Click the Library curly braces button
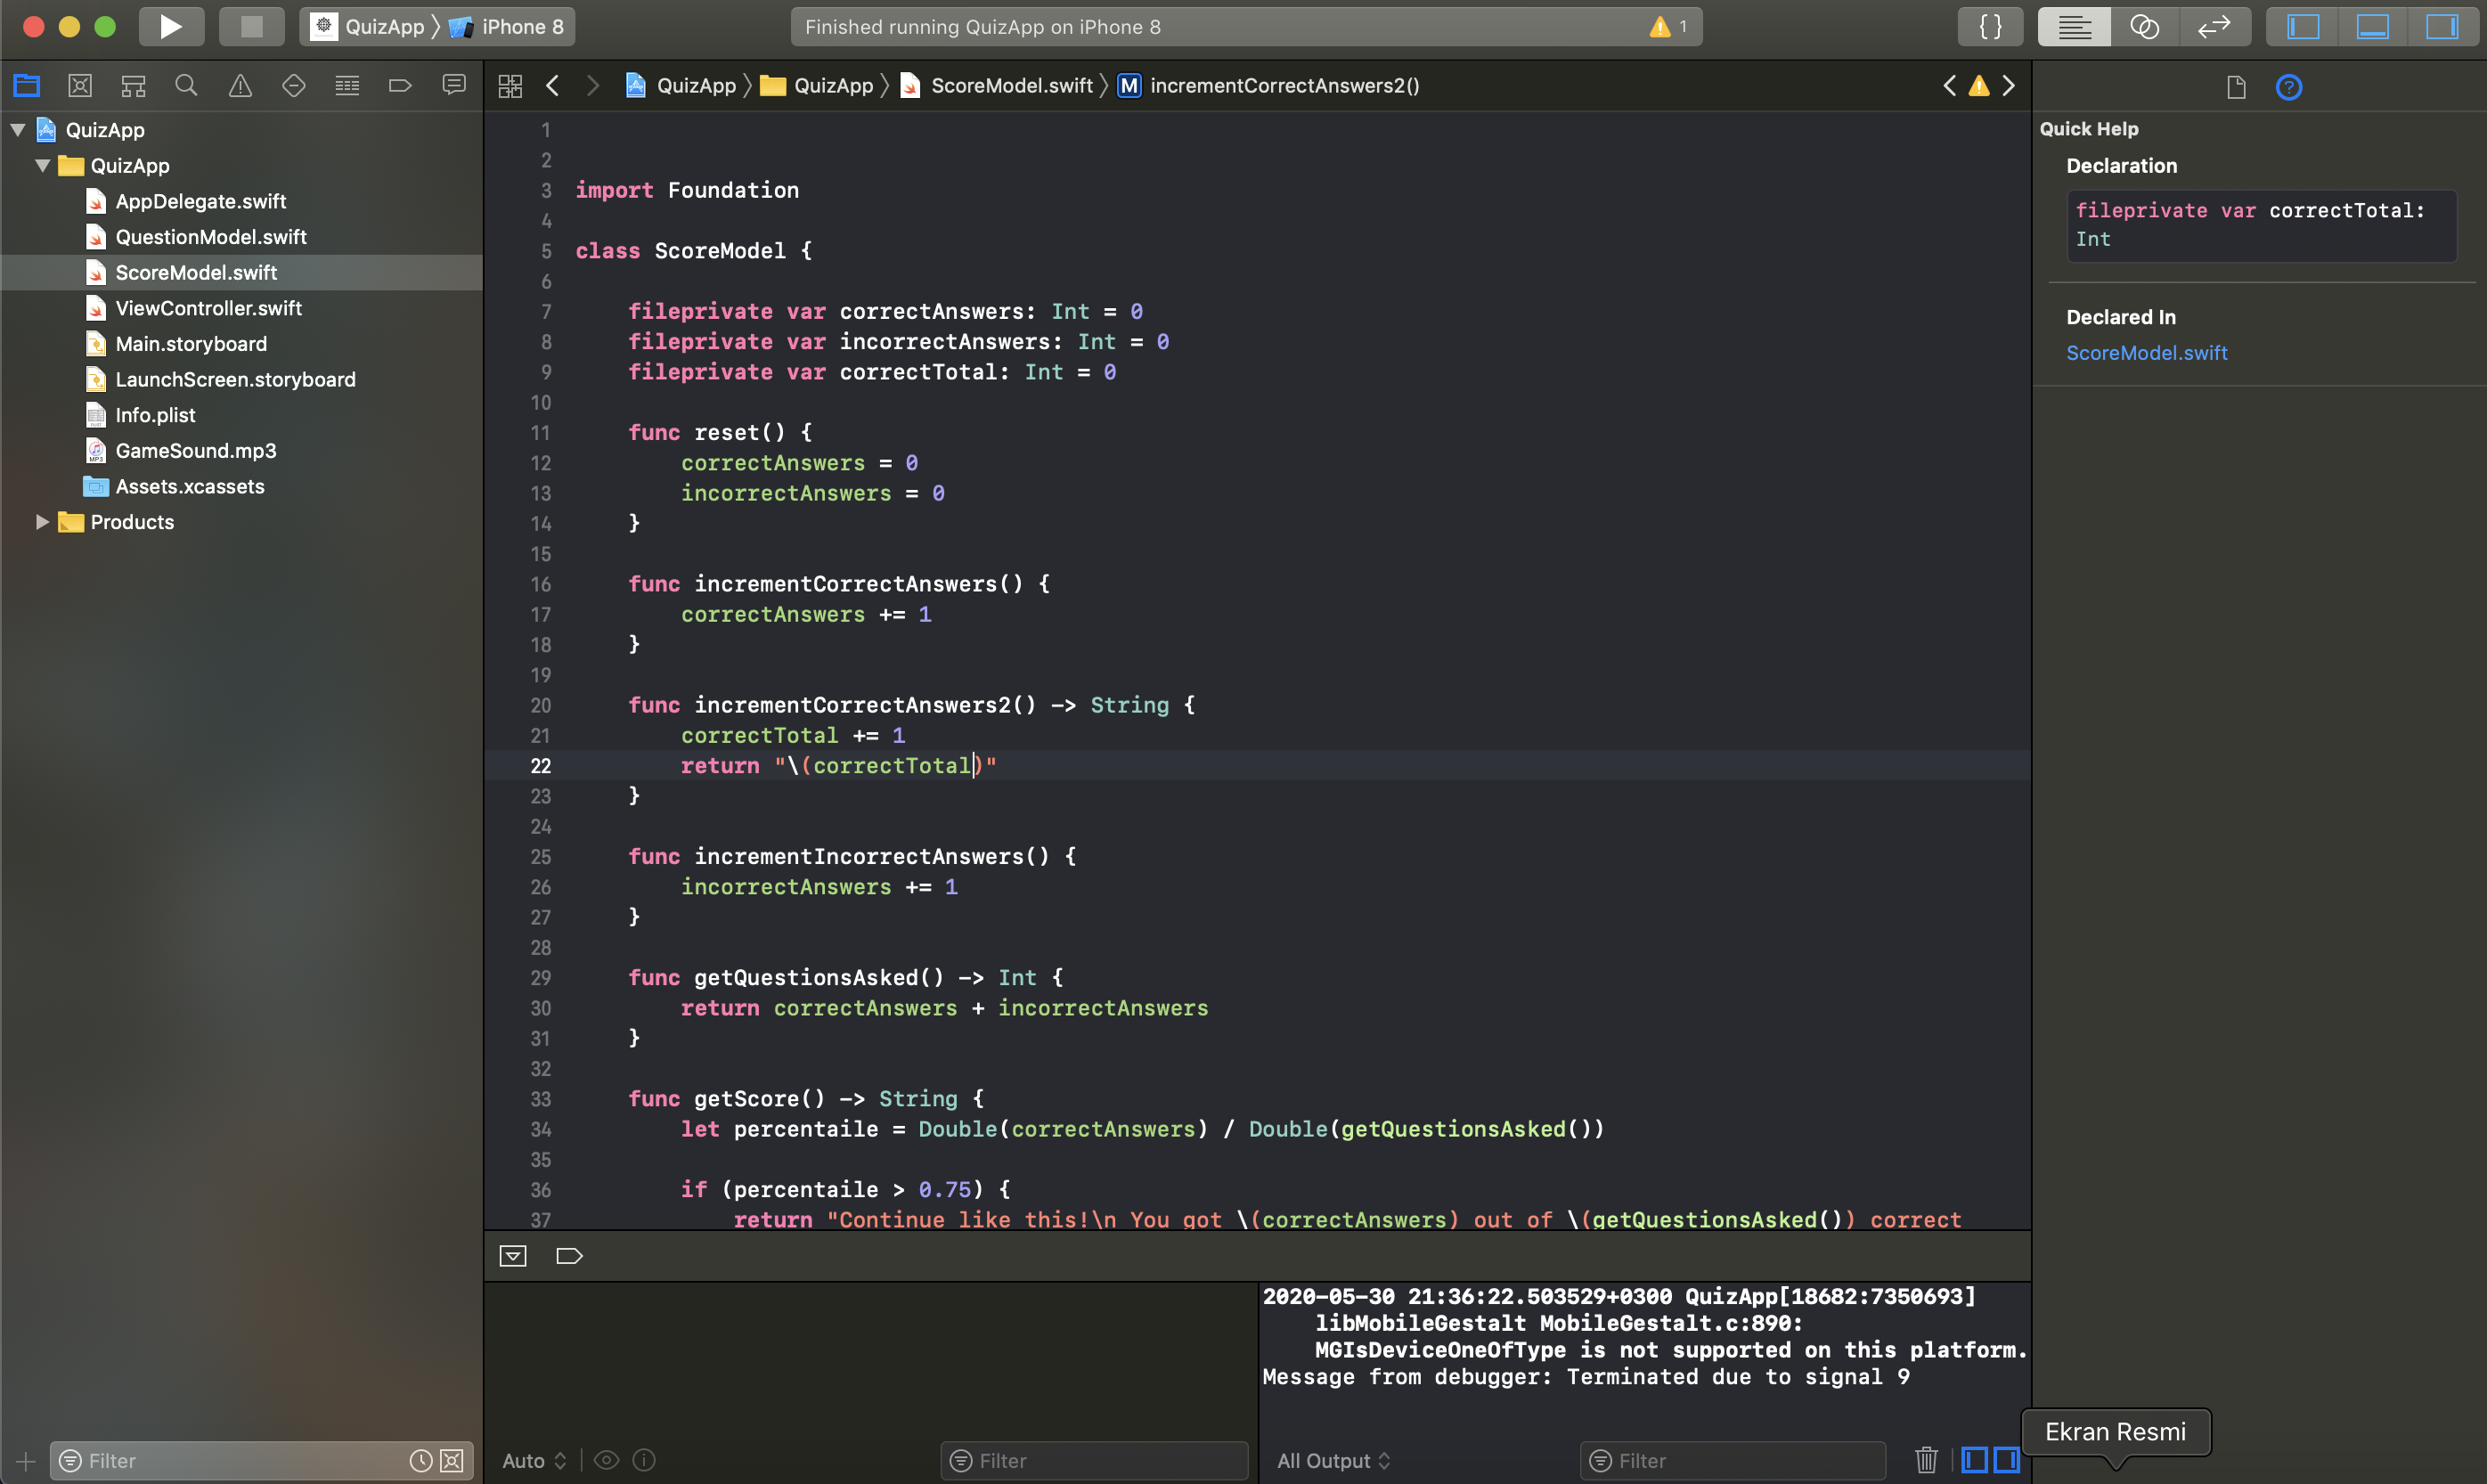The height and width of the screenshot is (1484, 2487). pyautogui.click(x=1990, y=27)
